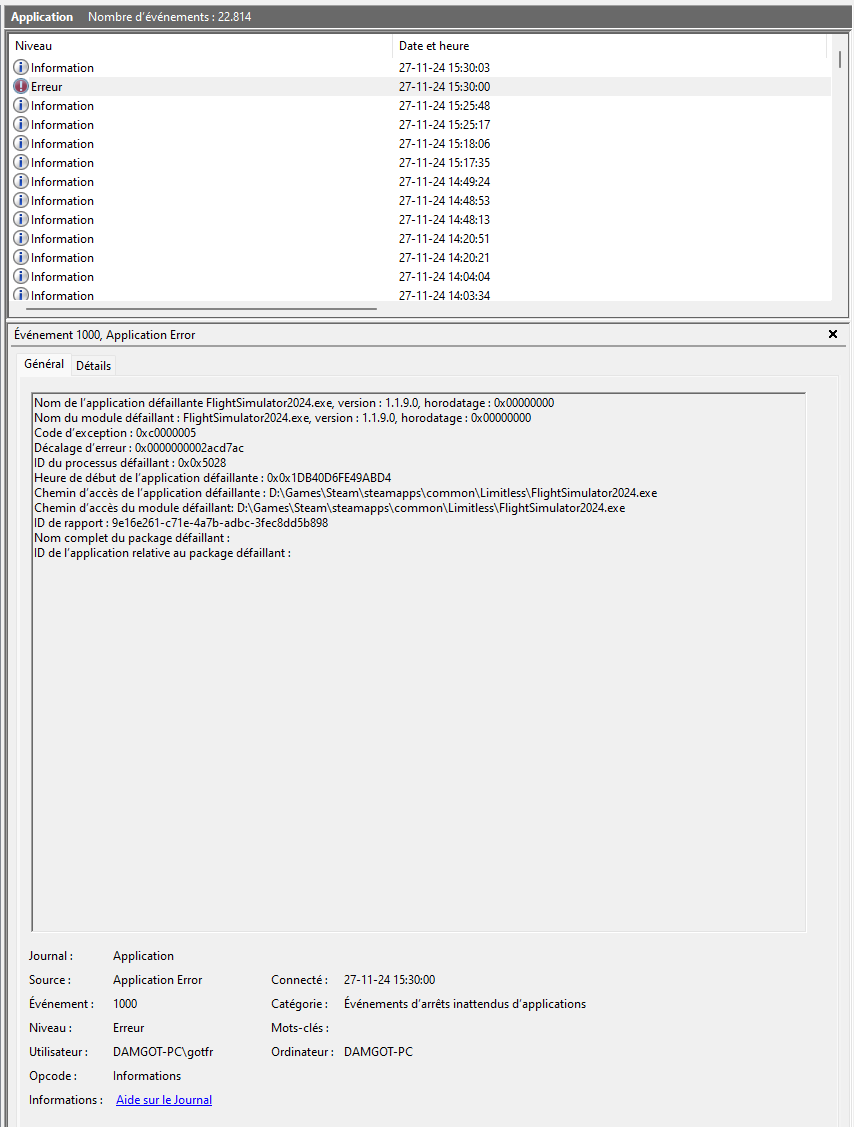The width and height of the screenshot is (854, 1127).
Task: Click the Événement value '1000'
Action: [125, 1004]
